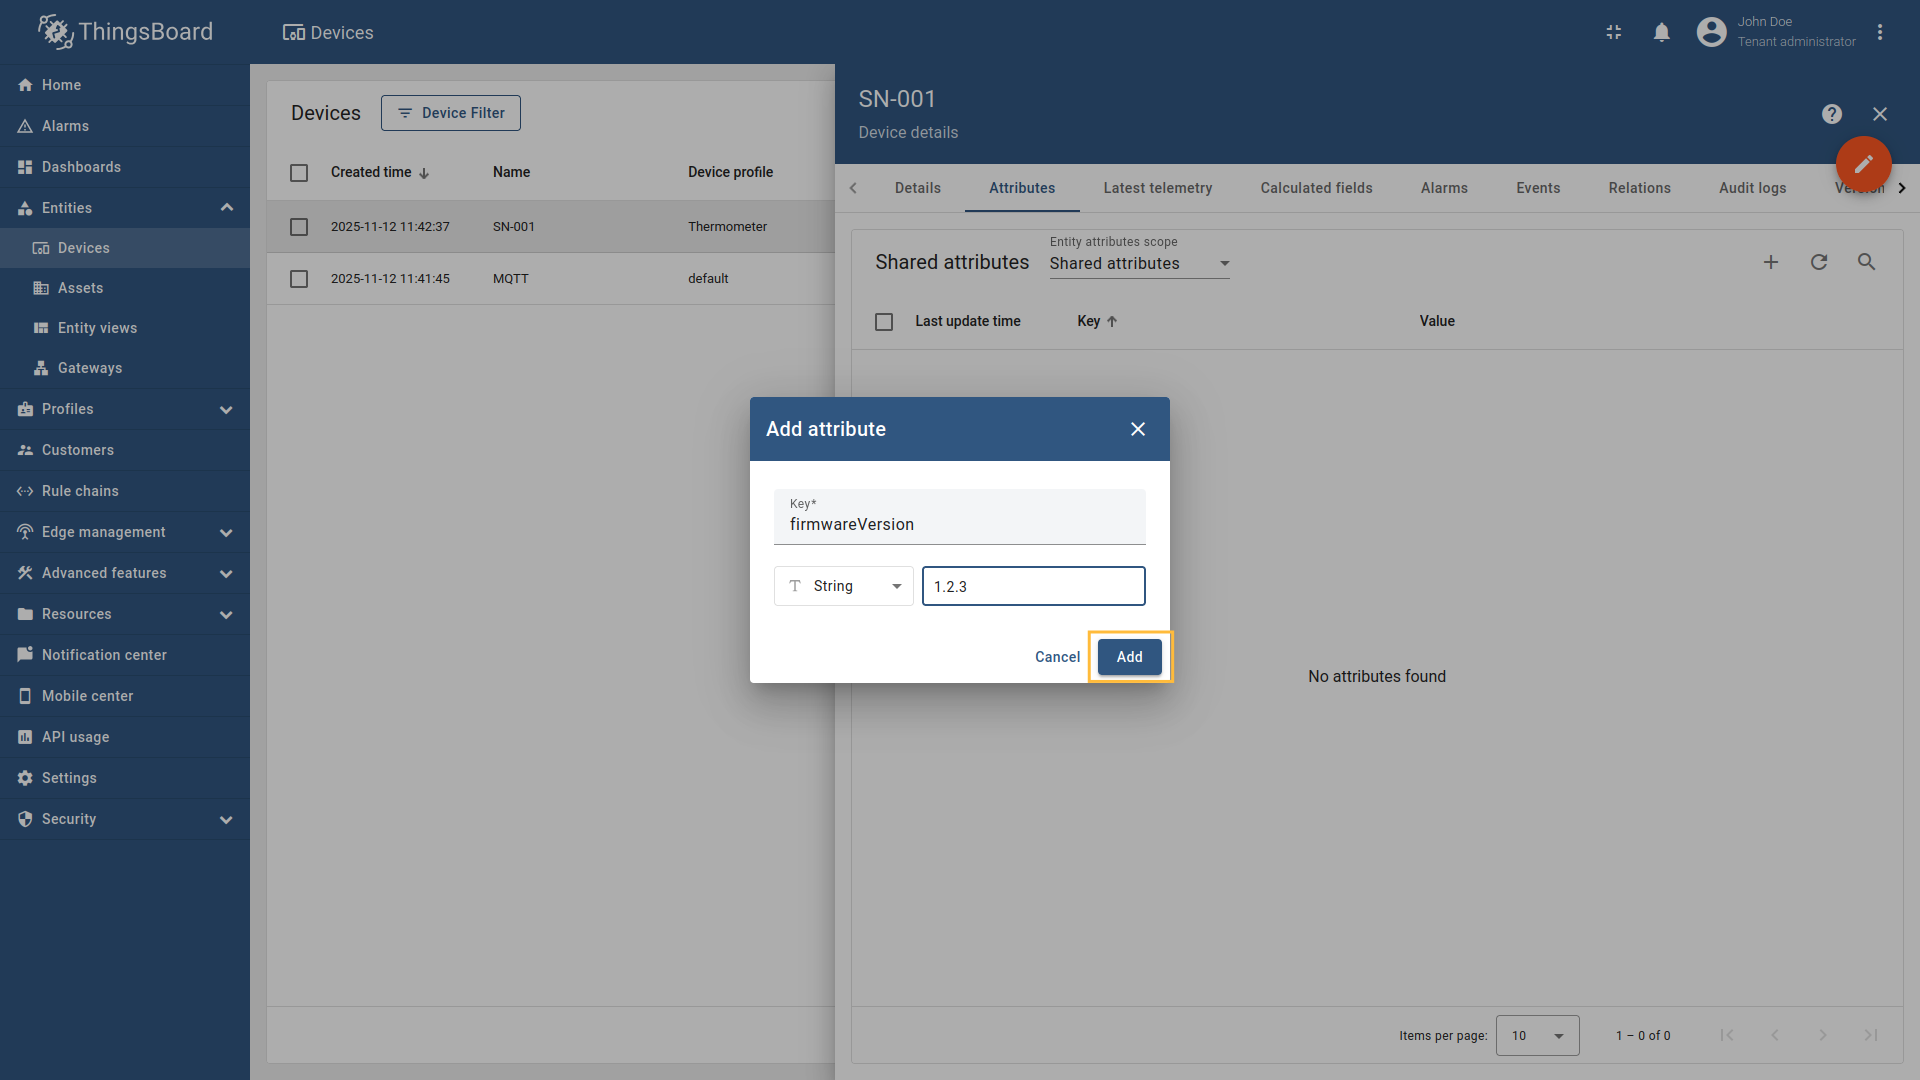Refresh the shared attributes list
The width and height of the screenshot is (1920, 1080).
[x=1819, y=262]
